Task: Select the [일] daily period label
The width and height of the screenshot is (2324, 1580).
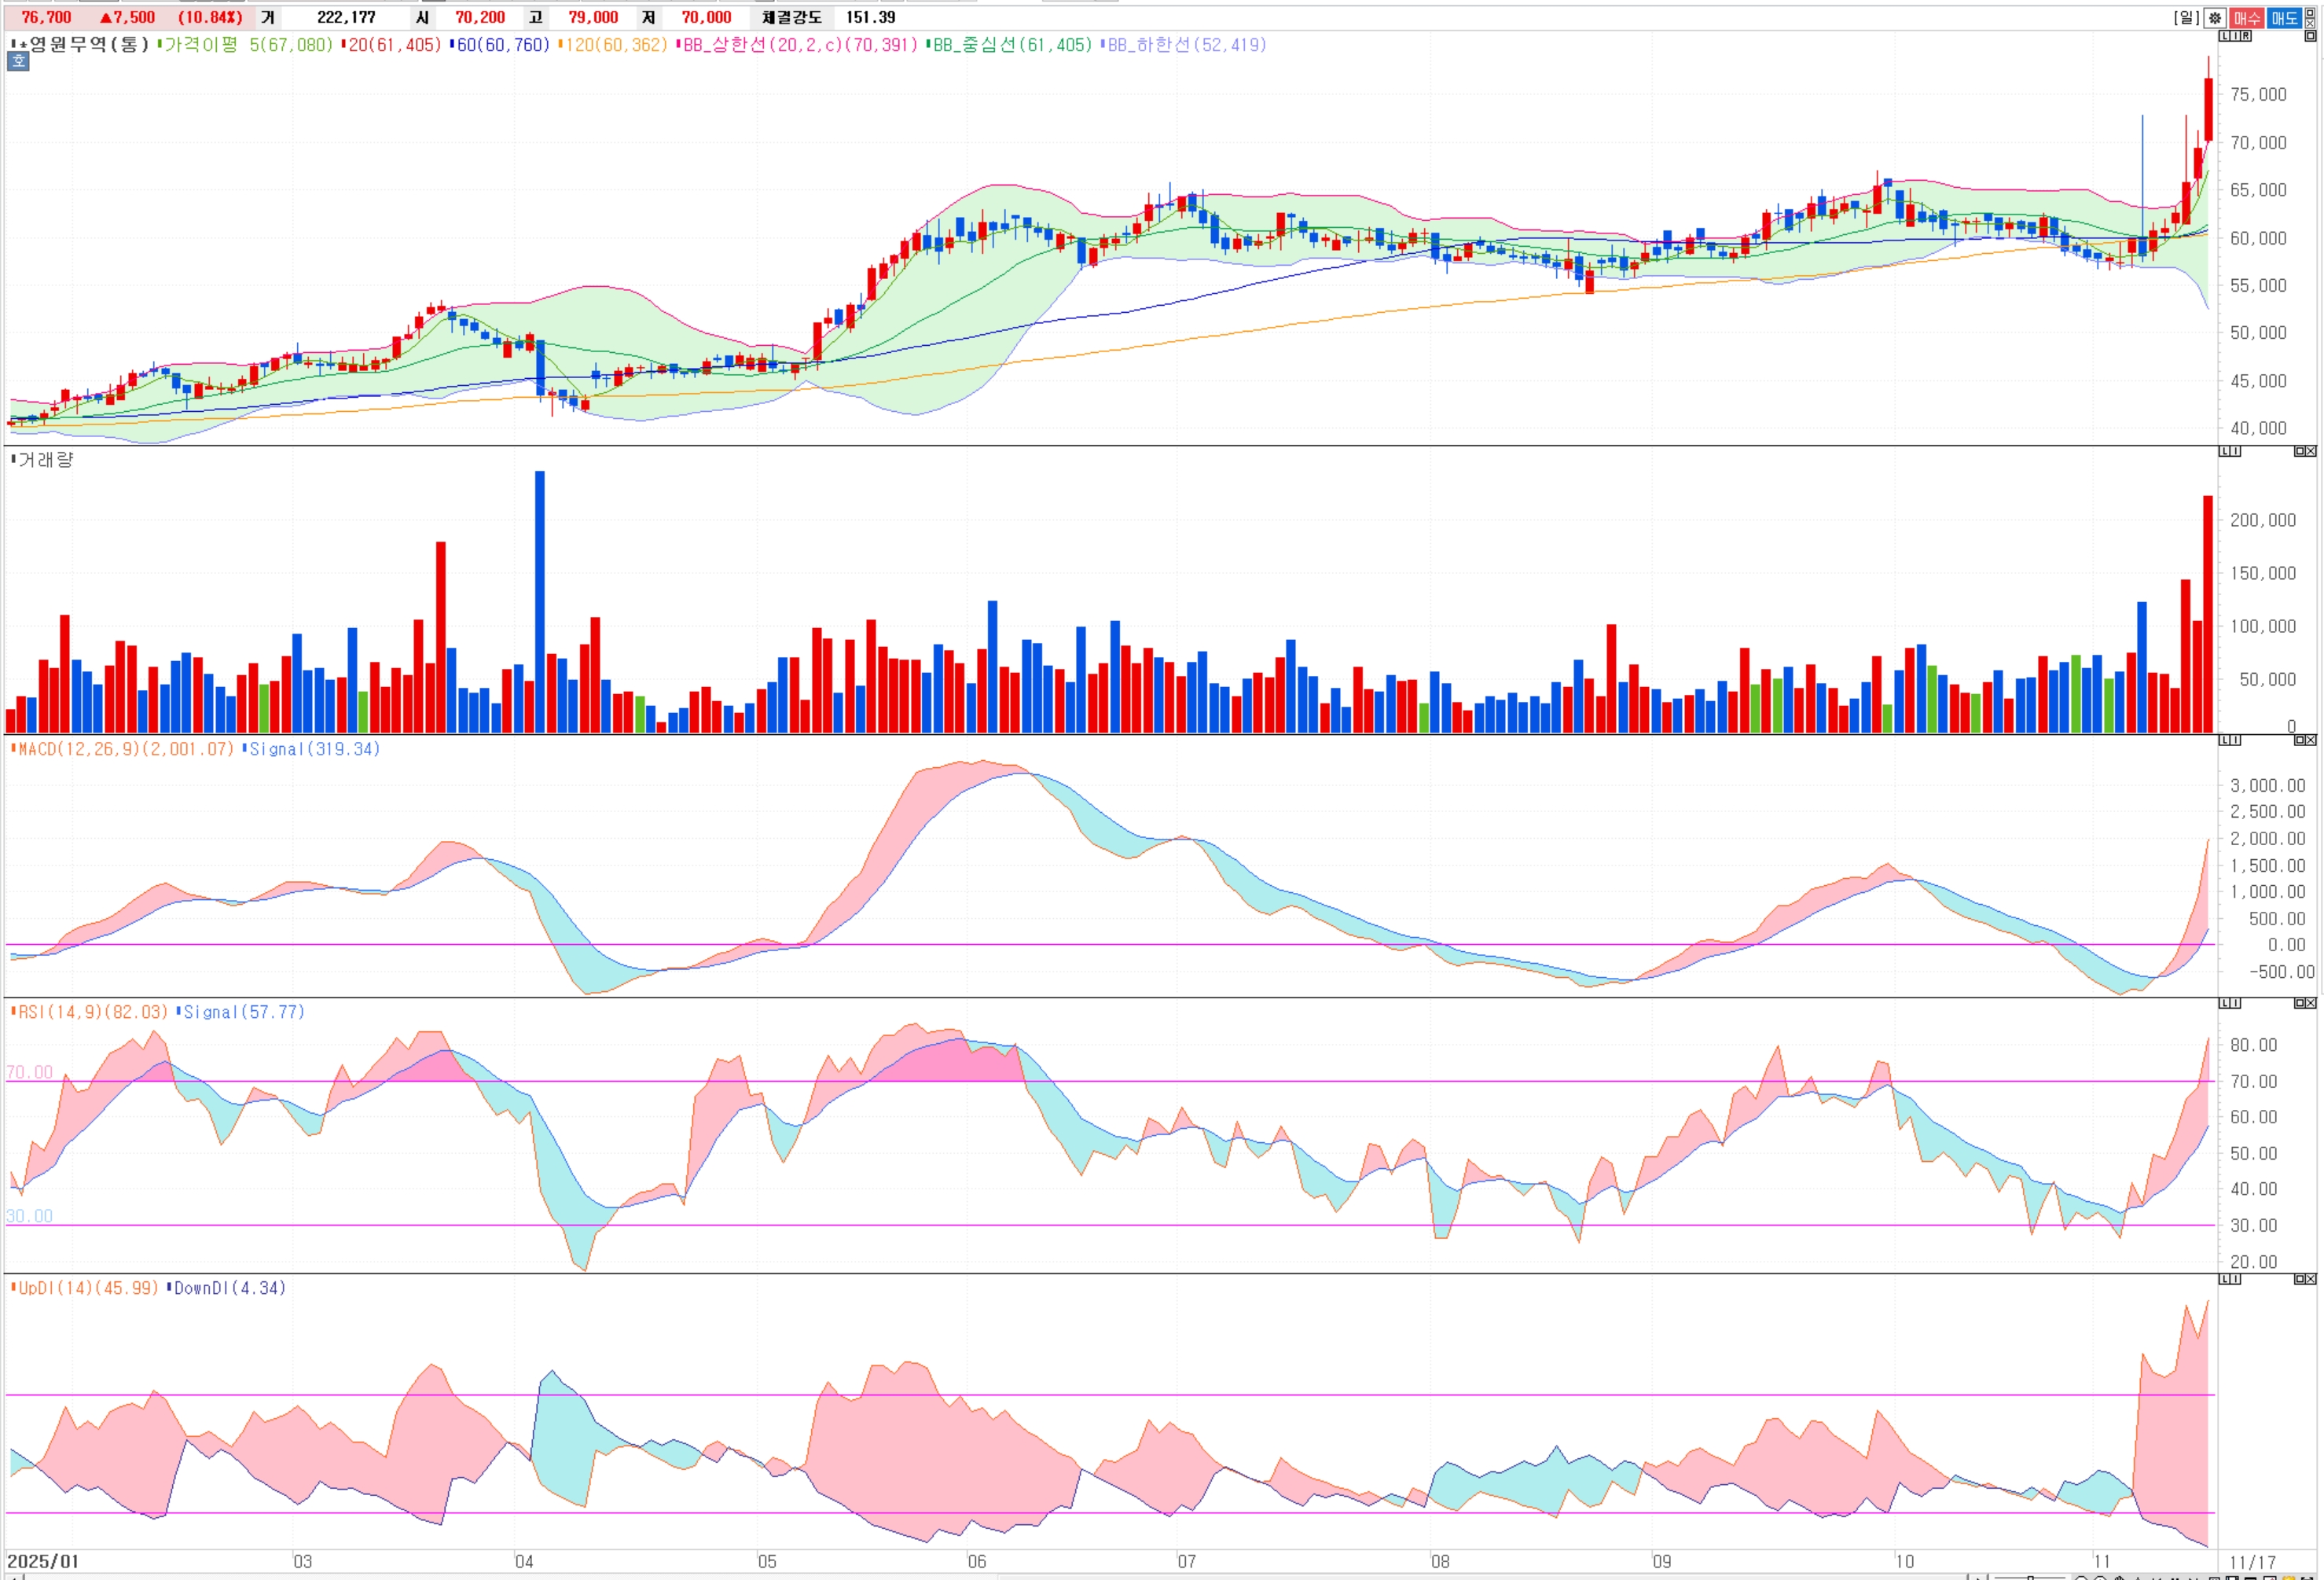Action: (x=2187, y=18)
